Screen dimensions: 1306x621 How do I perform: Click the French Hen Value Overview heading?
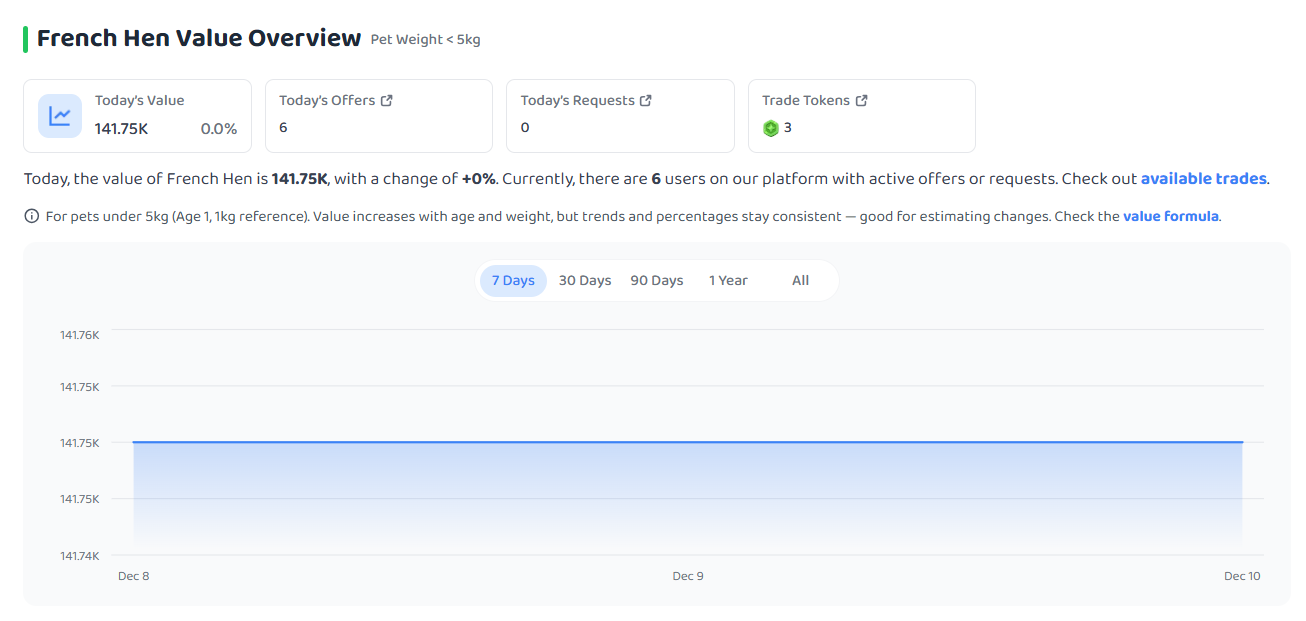(x=199, y=39)
